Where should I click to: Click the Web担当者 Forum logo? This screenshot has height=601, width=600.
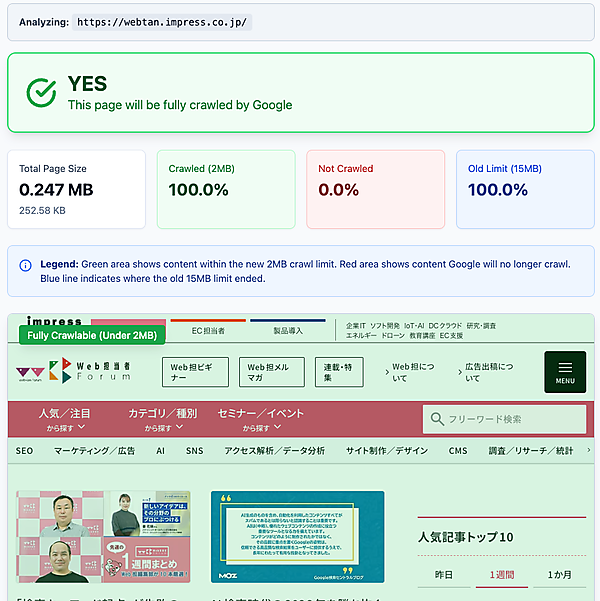[73, 371]
